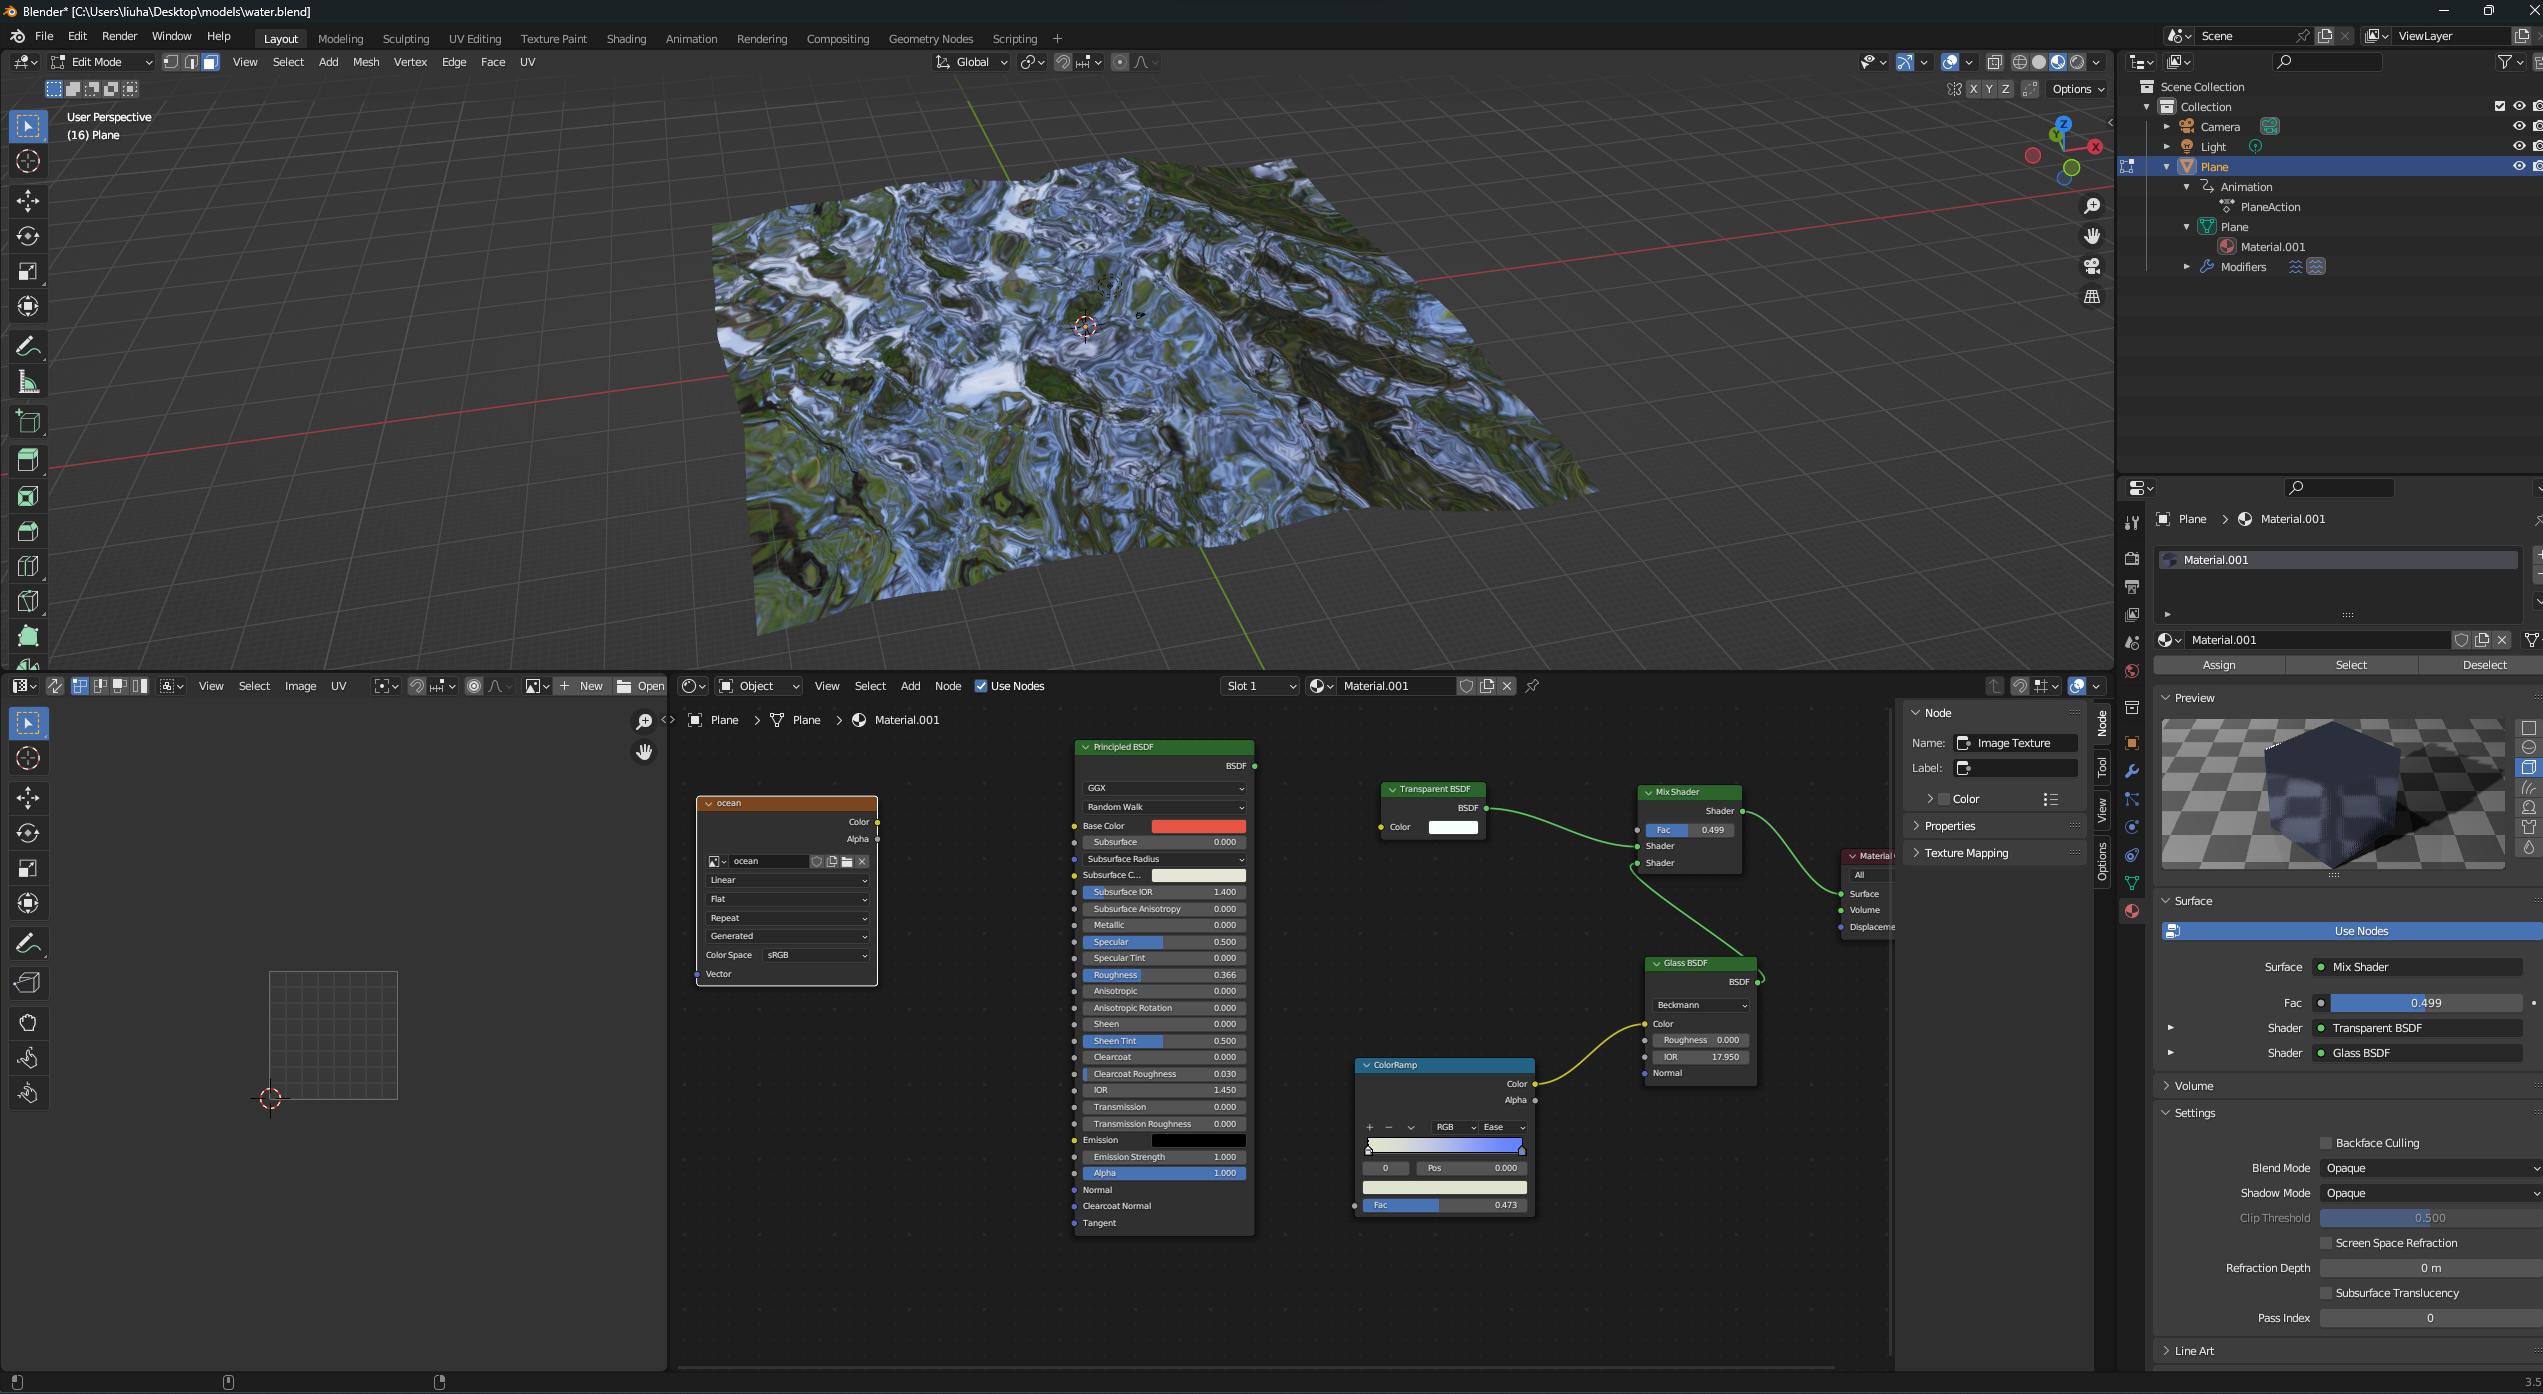Open the Mesh menu in the 3D viewport
The image size is (2543, 1394).
[x=366, y=61]
